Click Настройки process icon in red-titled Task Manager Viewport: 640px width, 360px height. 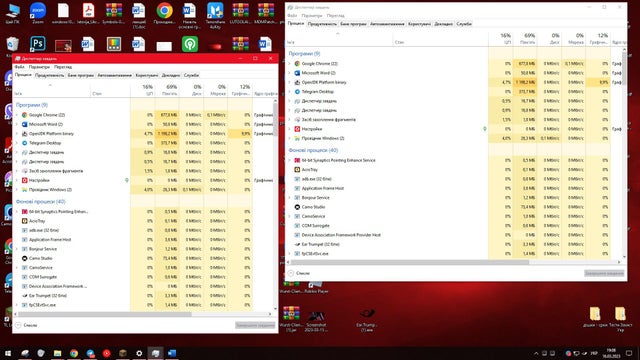[24, 180]
